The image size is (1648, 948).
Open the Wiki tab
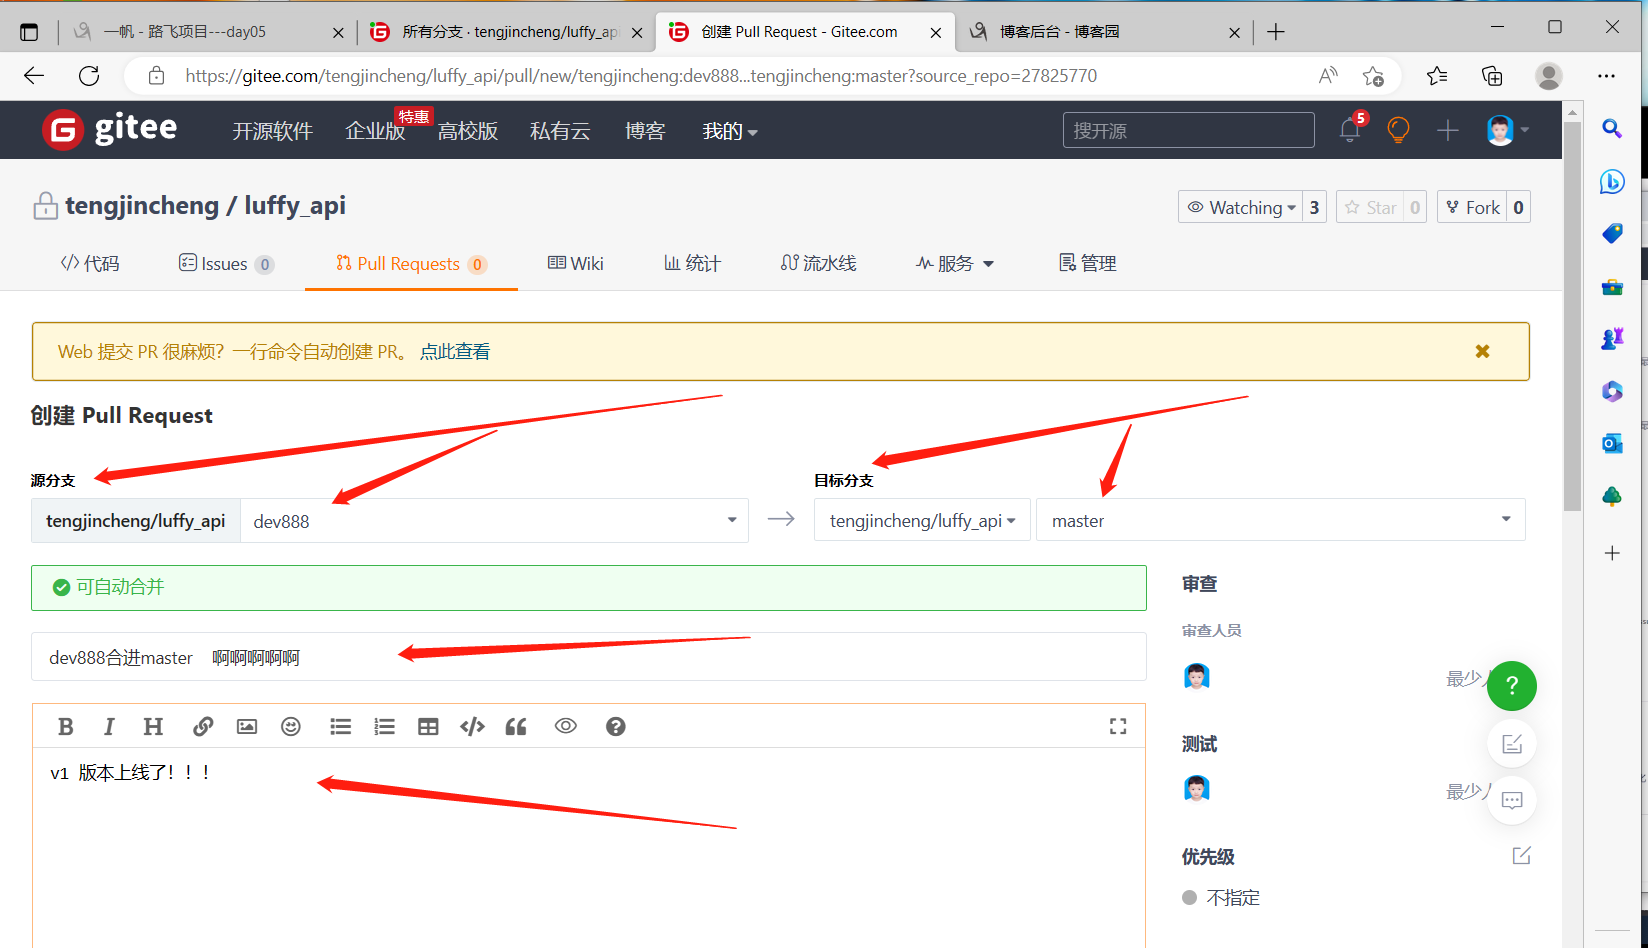tap(576, 263)
